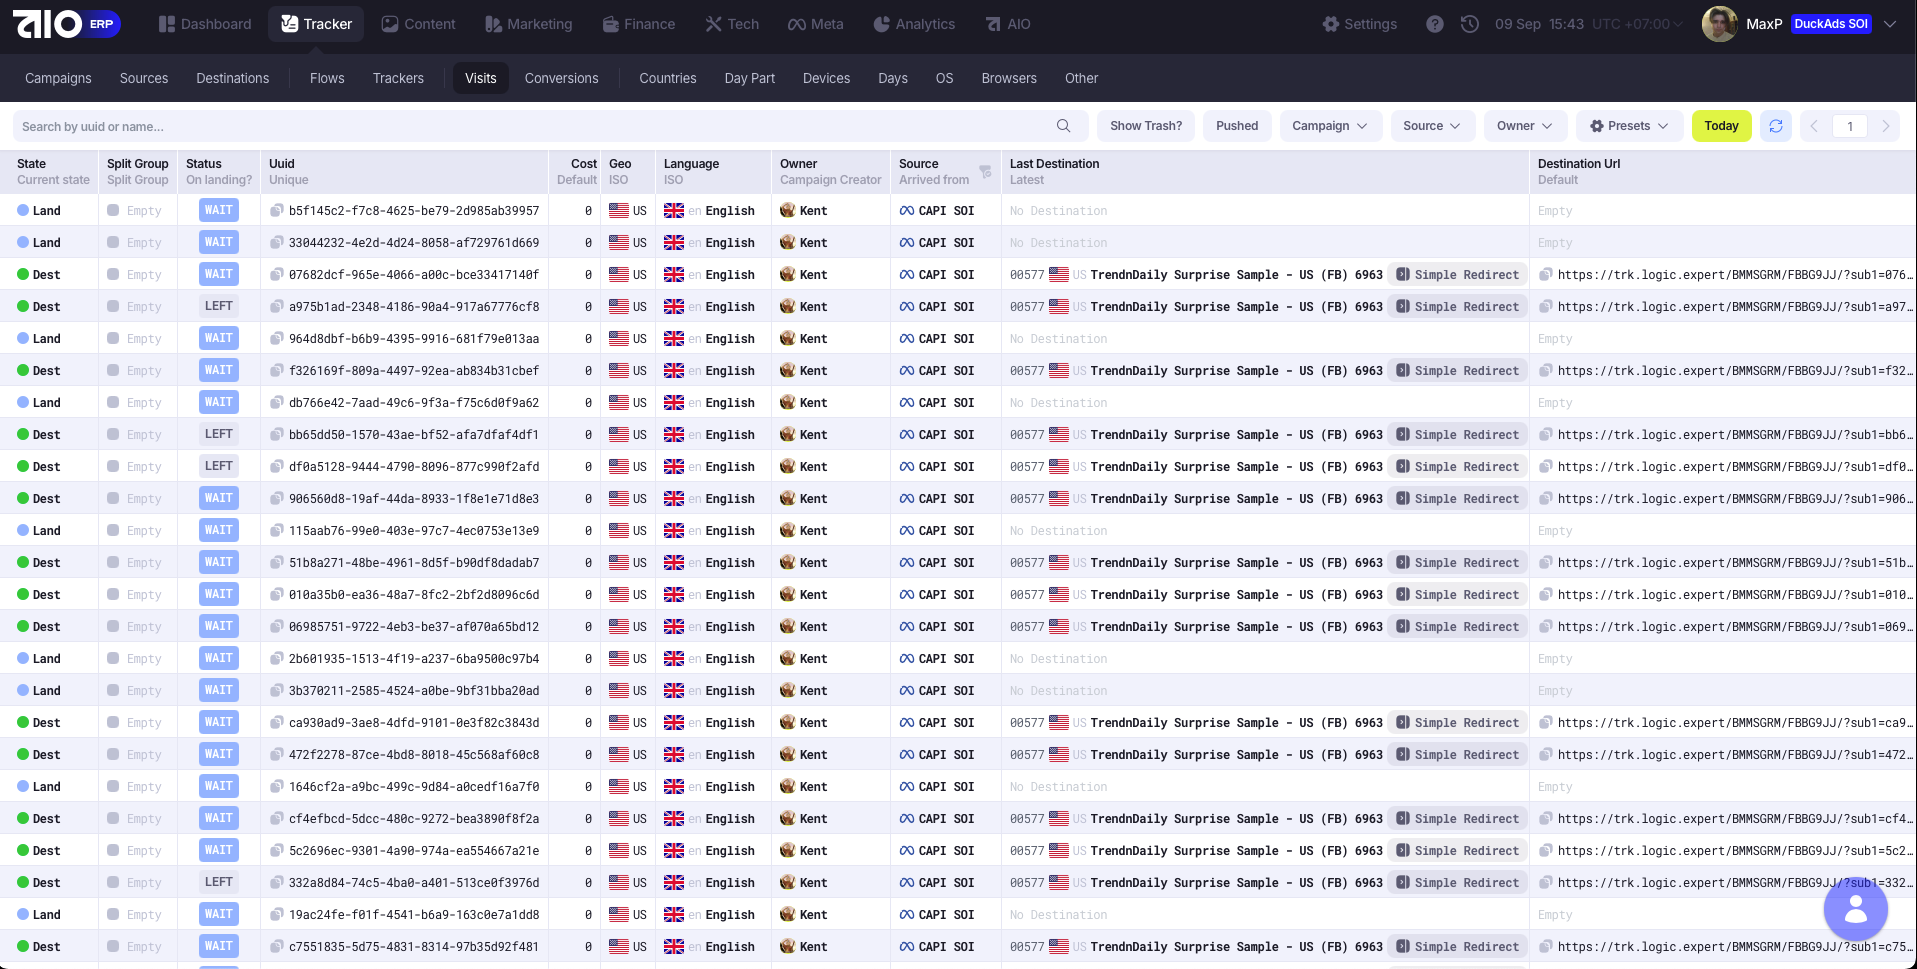Switch to the Conversions tab
The width and height of the screenshot is (1917, 969).
(561, 78)
